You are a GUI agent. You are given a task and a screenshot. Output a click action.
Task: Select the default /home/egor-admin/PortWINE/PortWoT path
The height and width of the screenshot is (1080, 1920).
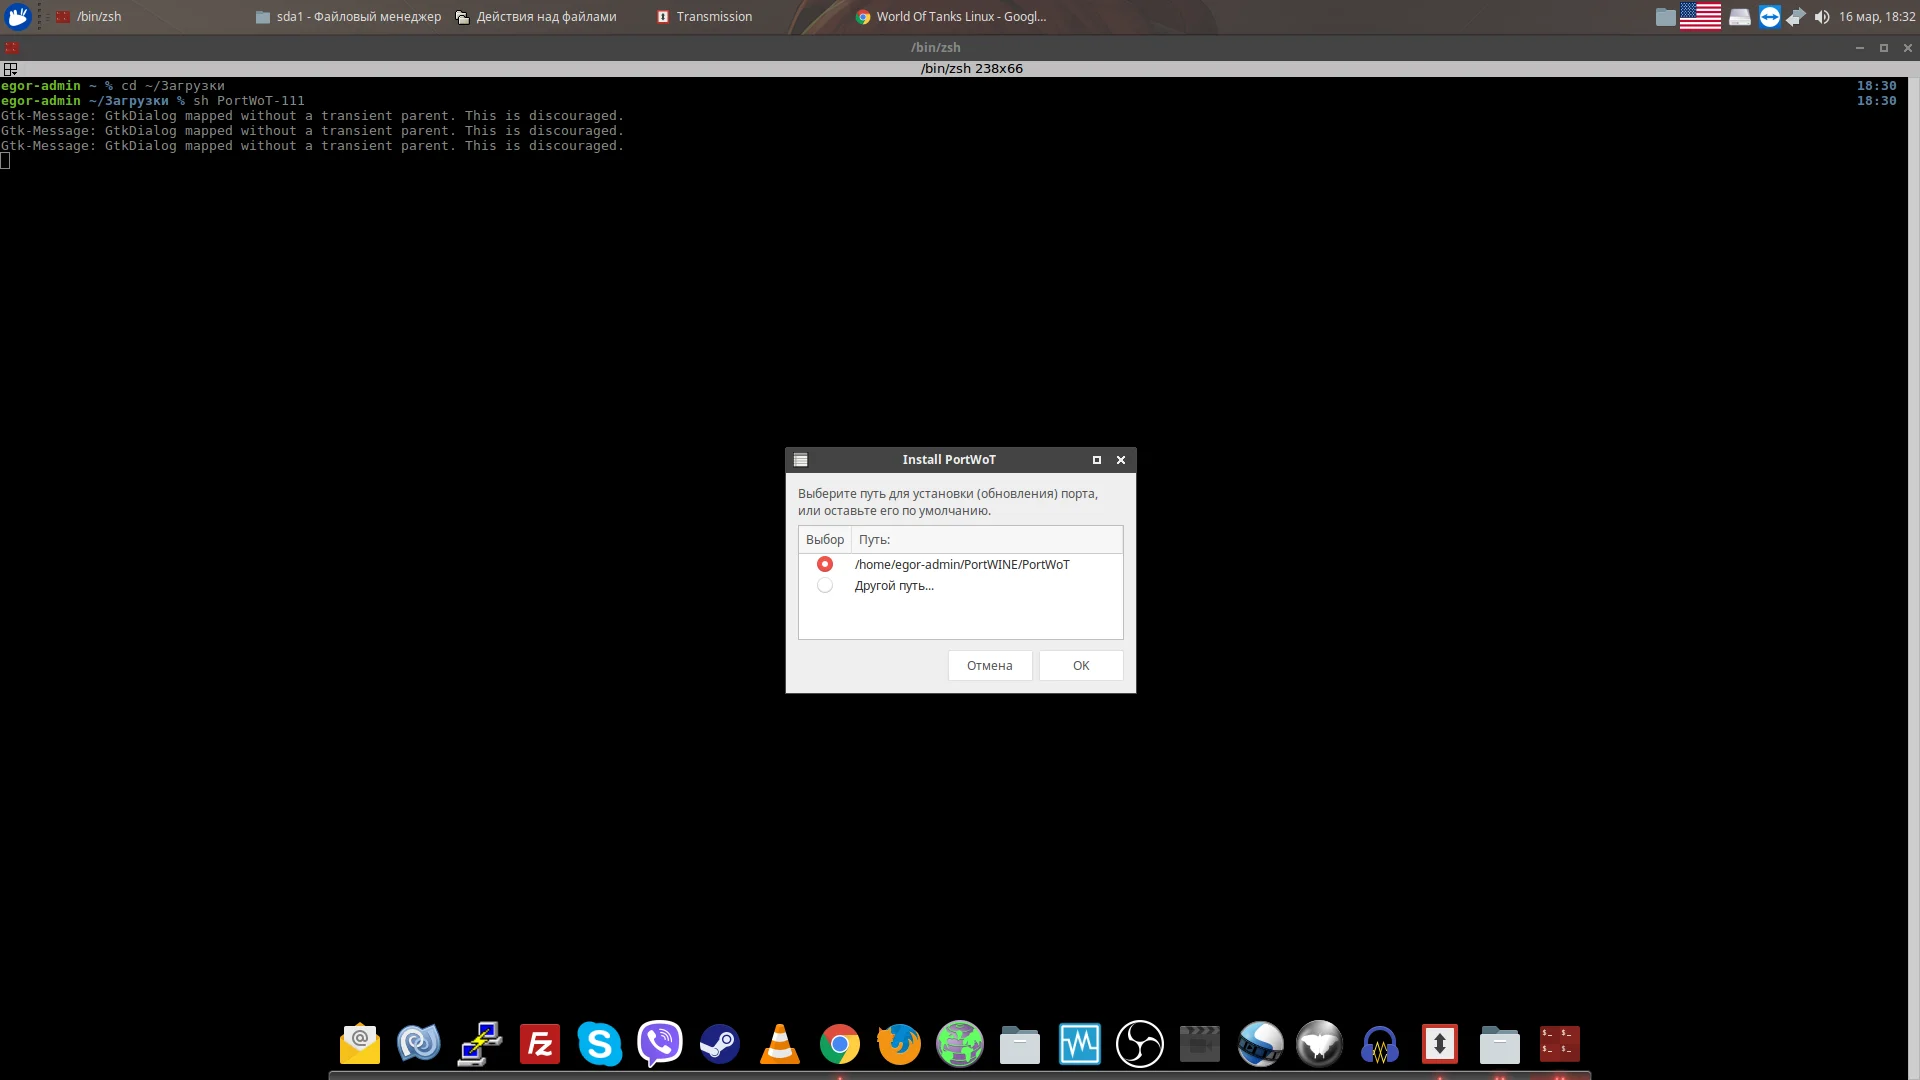coord(824,565)
